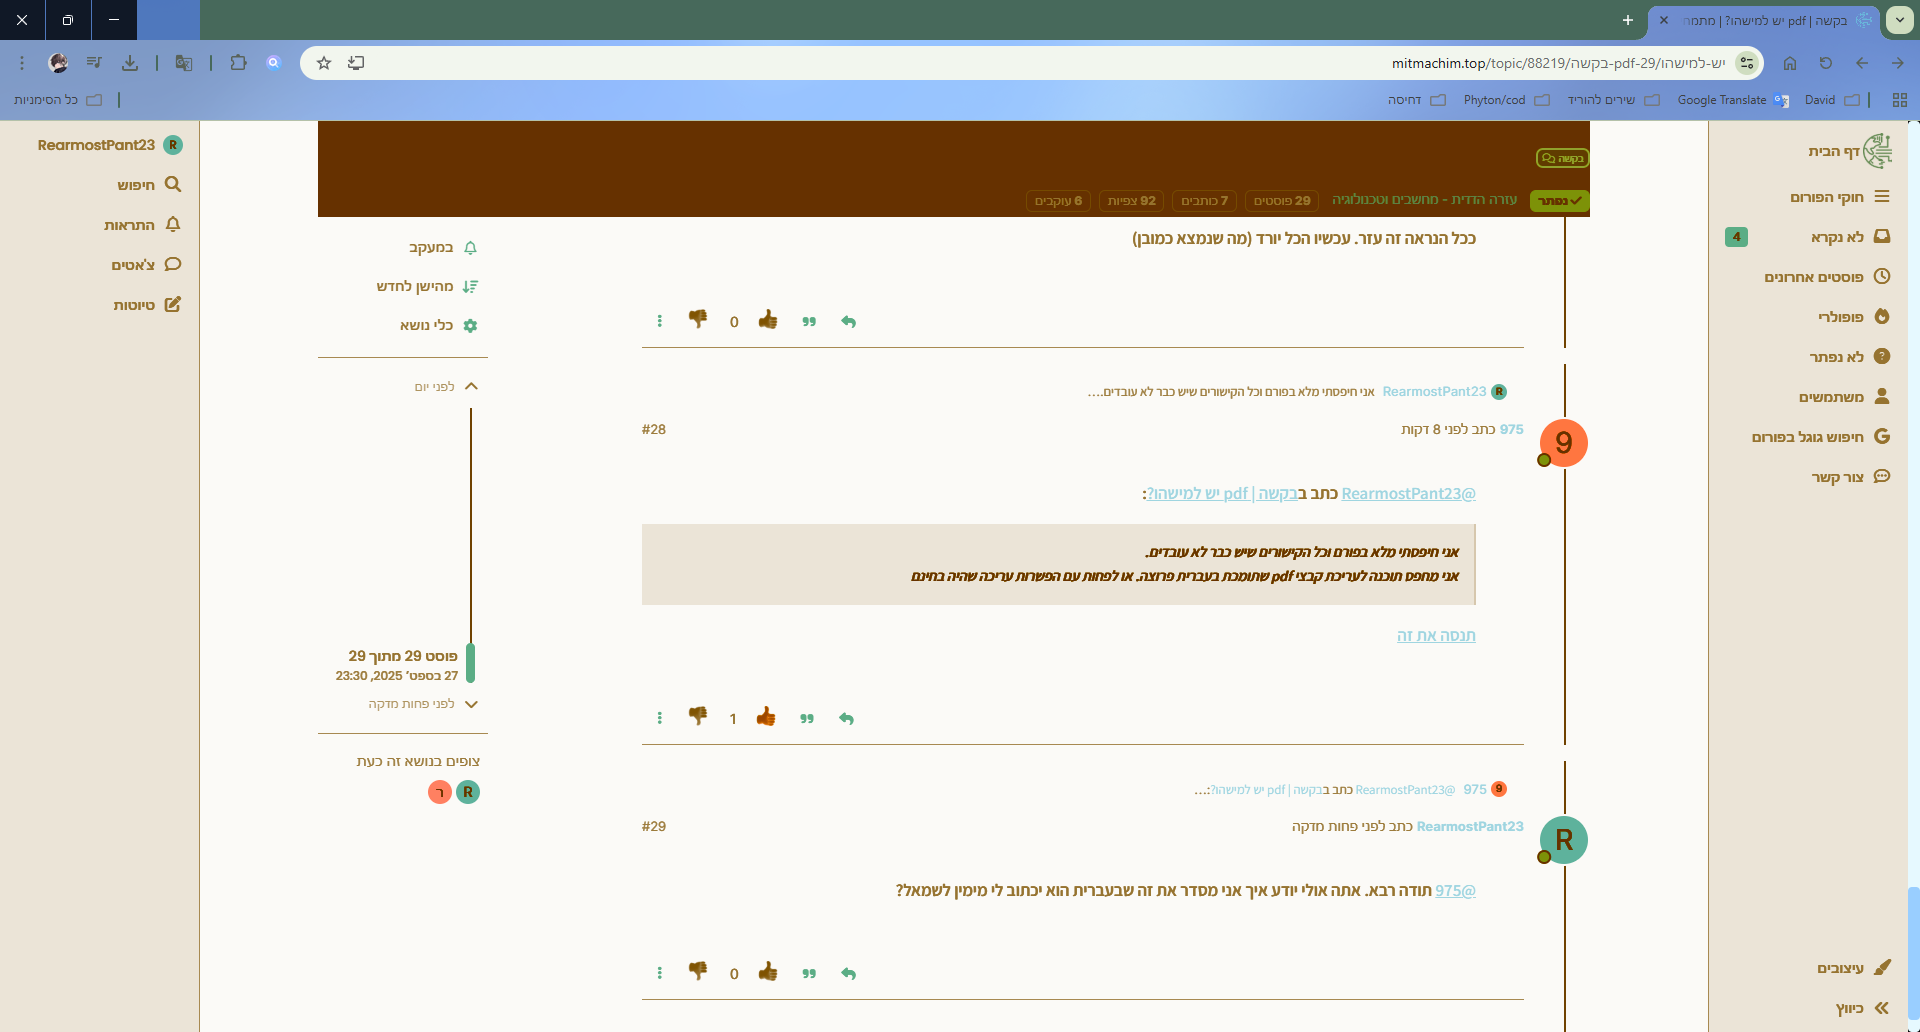1920x1032 pixels.
Task: Downvote post #29 with thumbs down
Action: 698,971
